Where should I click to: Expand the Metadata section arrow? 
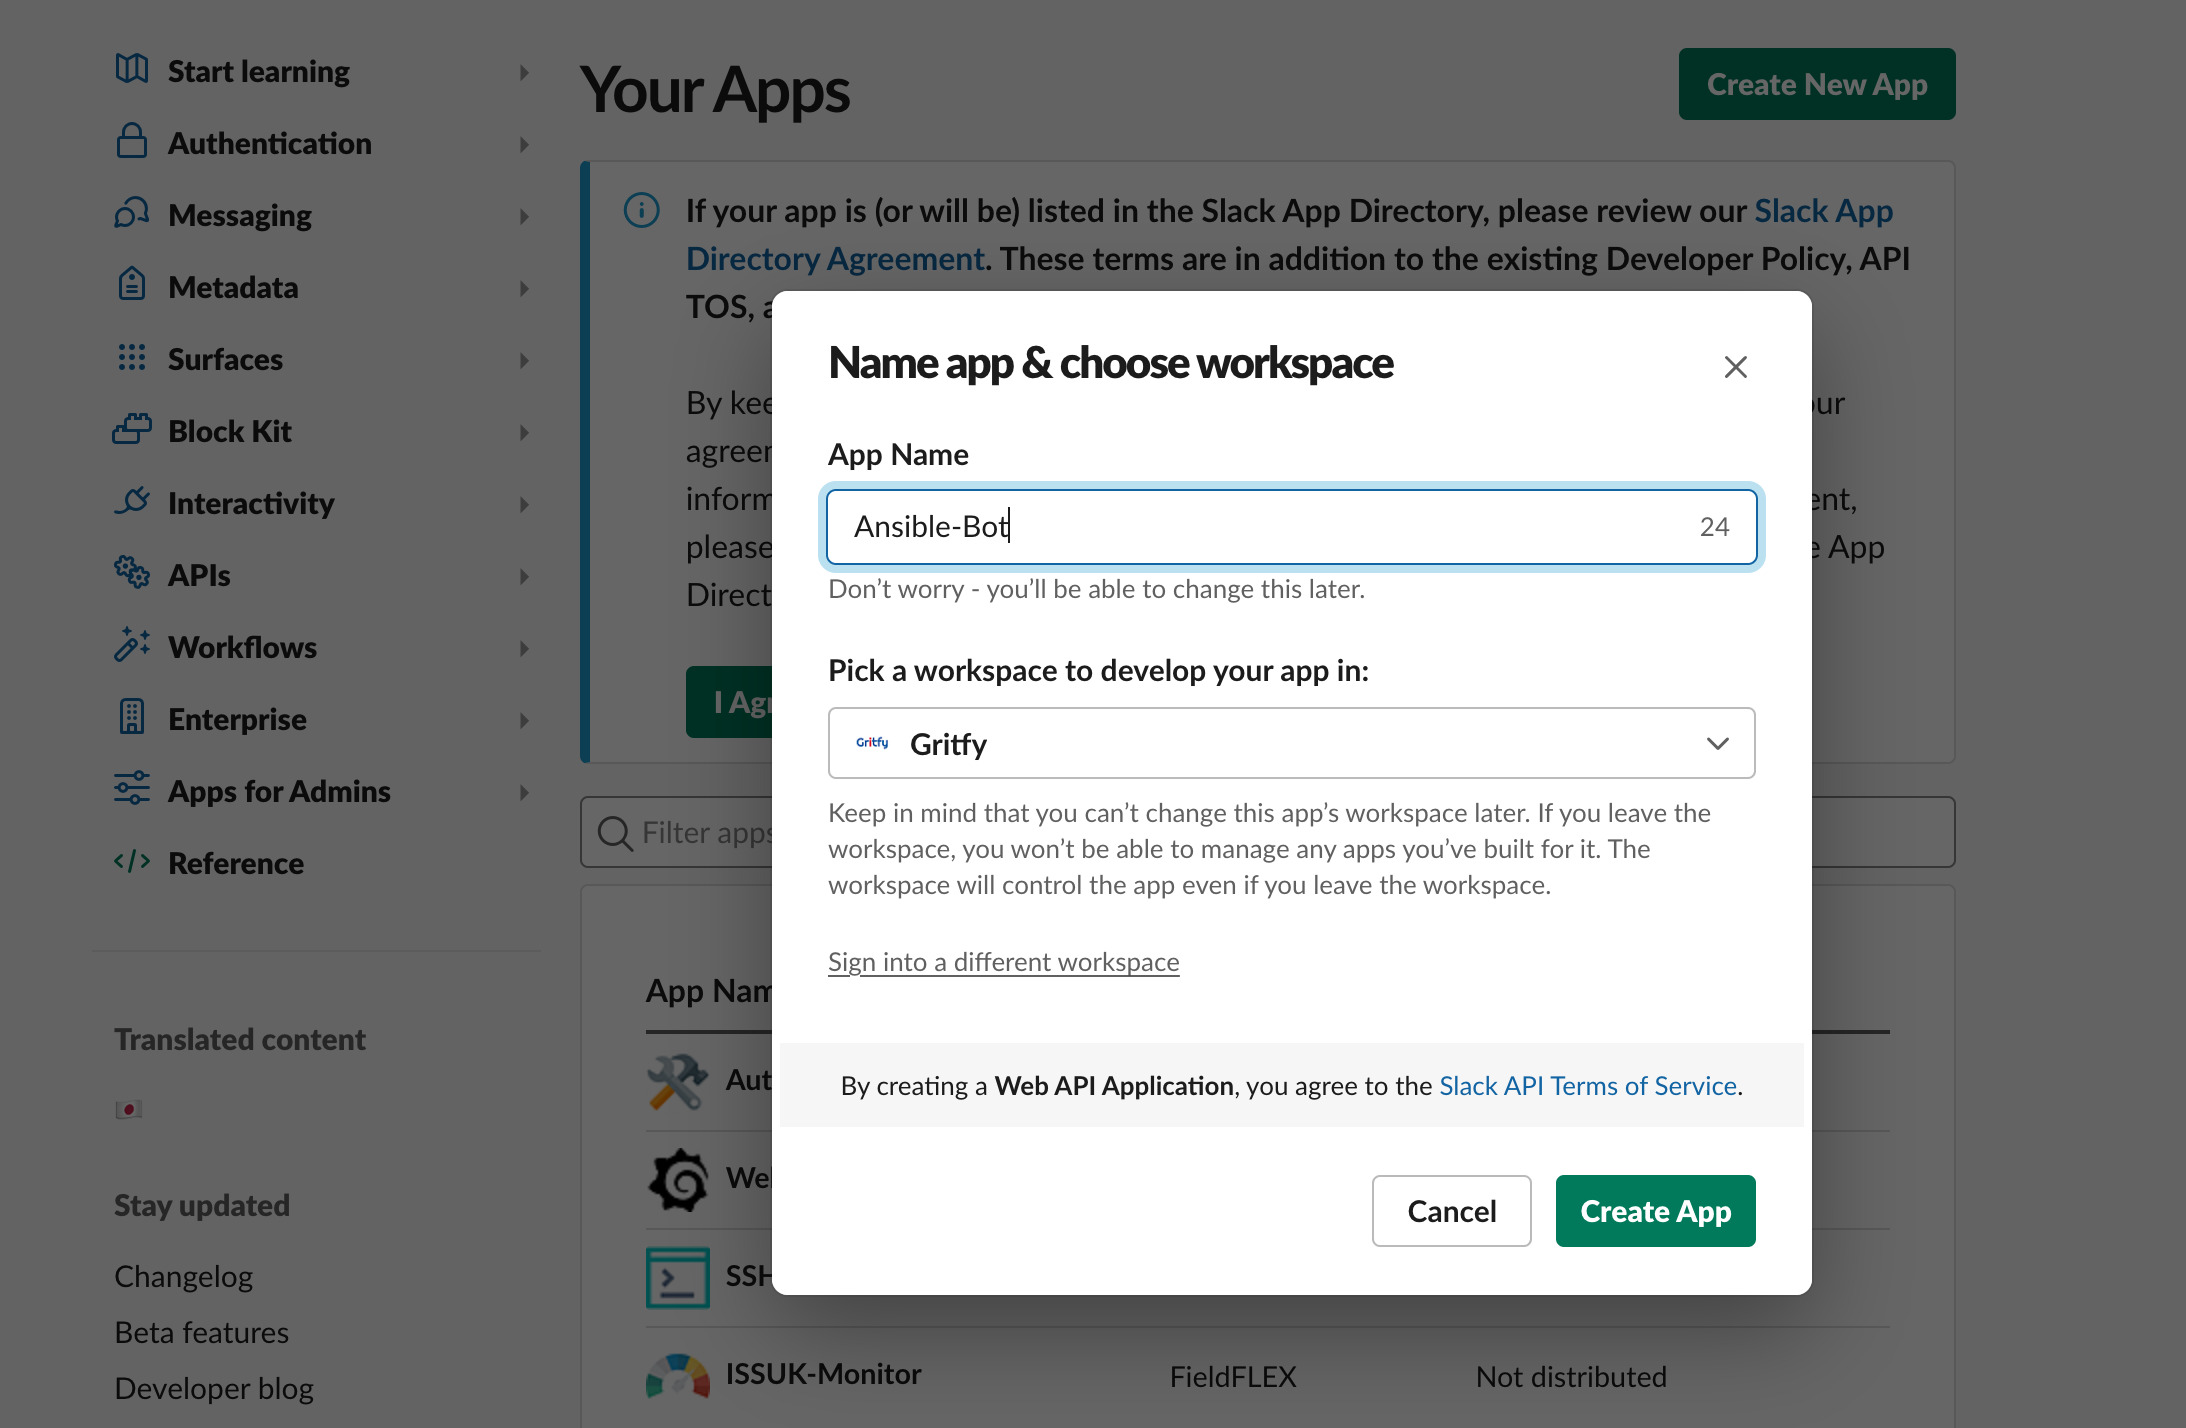click(524, 288)
